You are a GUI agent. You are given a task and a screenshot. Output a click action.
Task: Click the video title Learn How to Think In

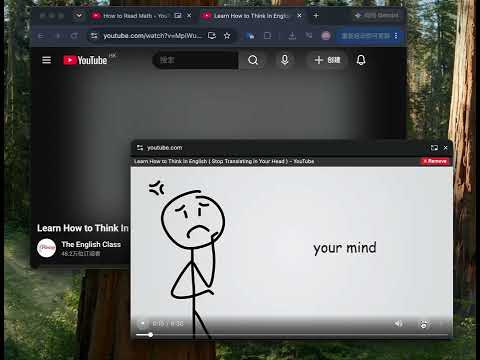83,228
